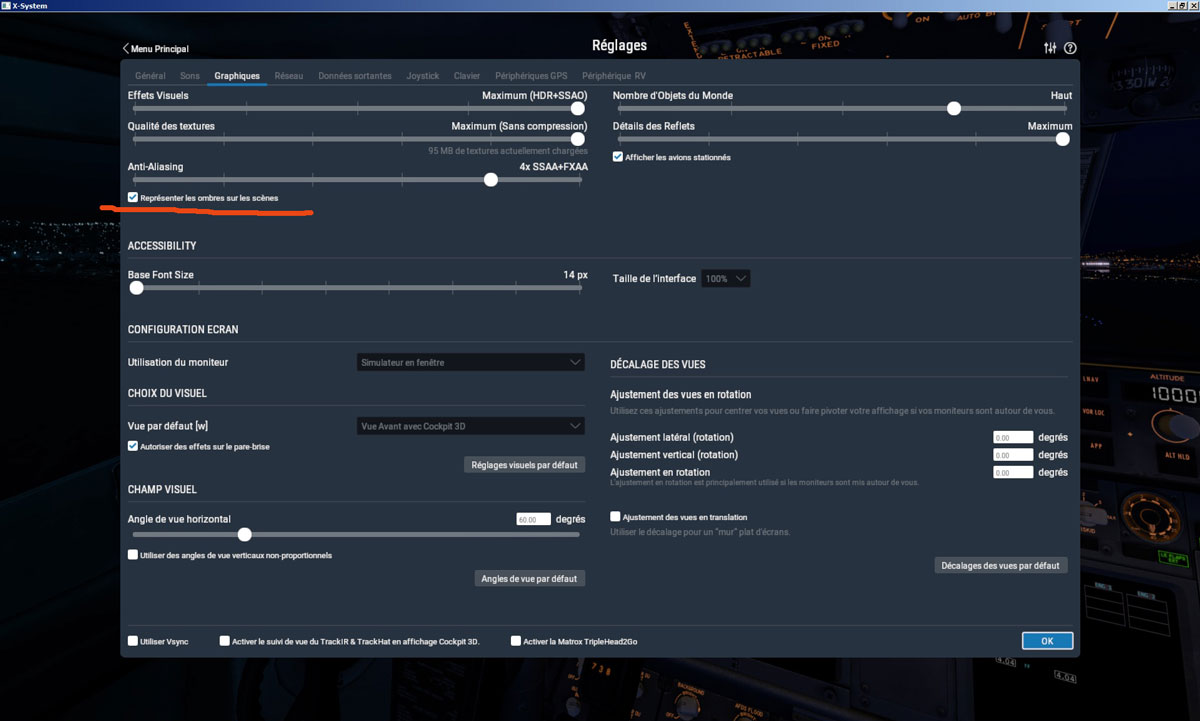
Task: Open the 'Utilisation du moniteur' dropdown
Action: tap(470, 362)
